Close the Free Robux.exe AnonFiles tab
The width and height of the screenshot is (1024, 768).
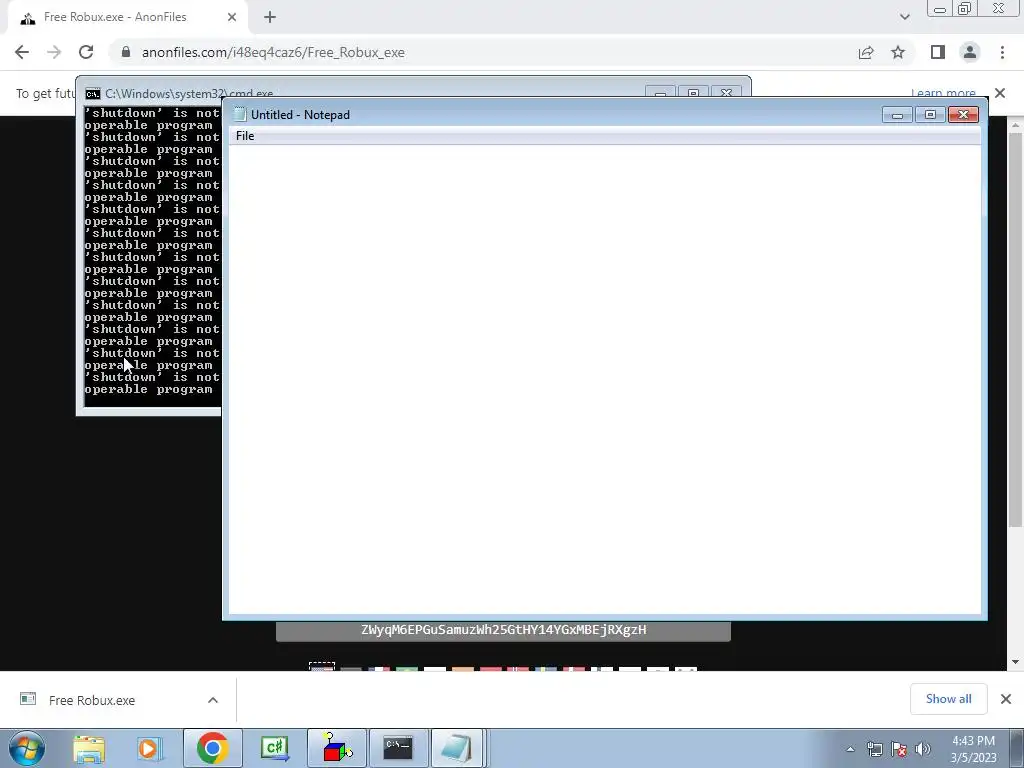(x=232, y=17)
